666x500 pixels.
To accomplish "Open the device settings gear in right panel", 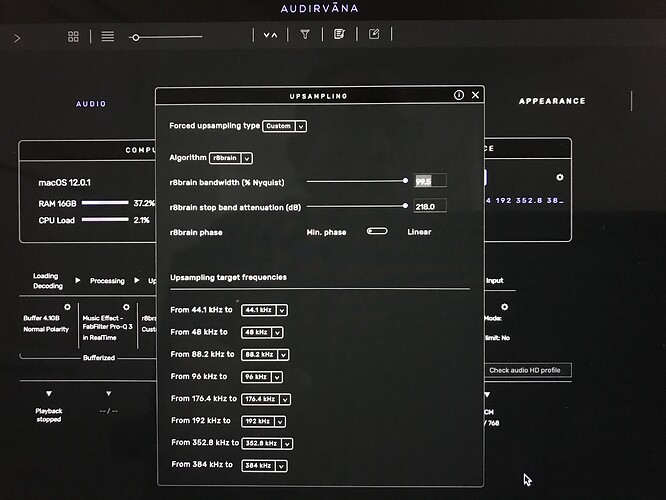I will [560, 177].
